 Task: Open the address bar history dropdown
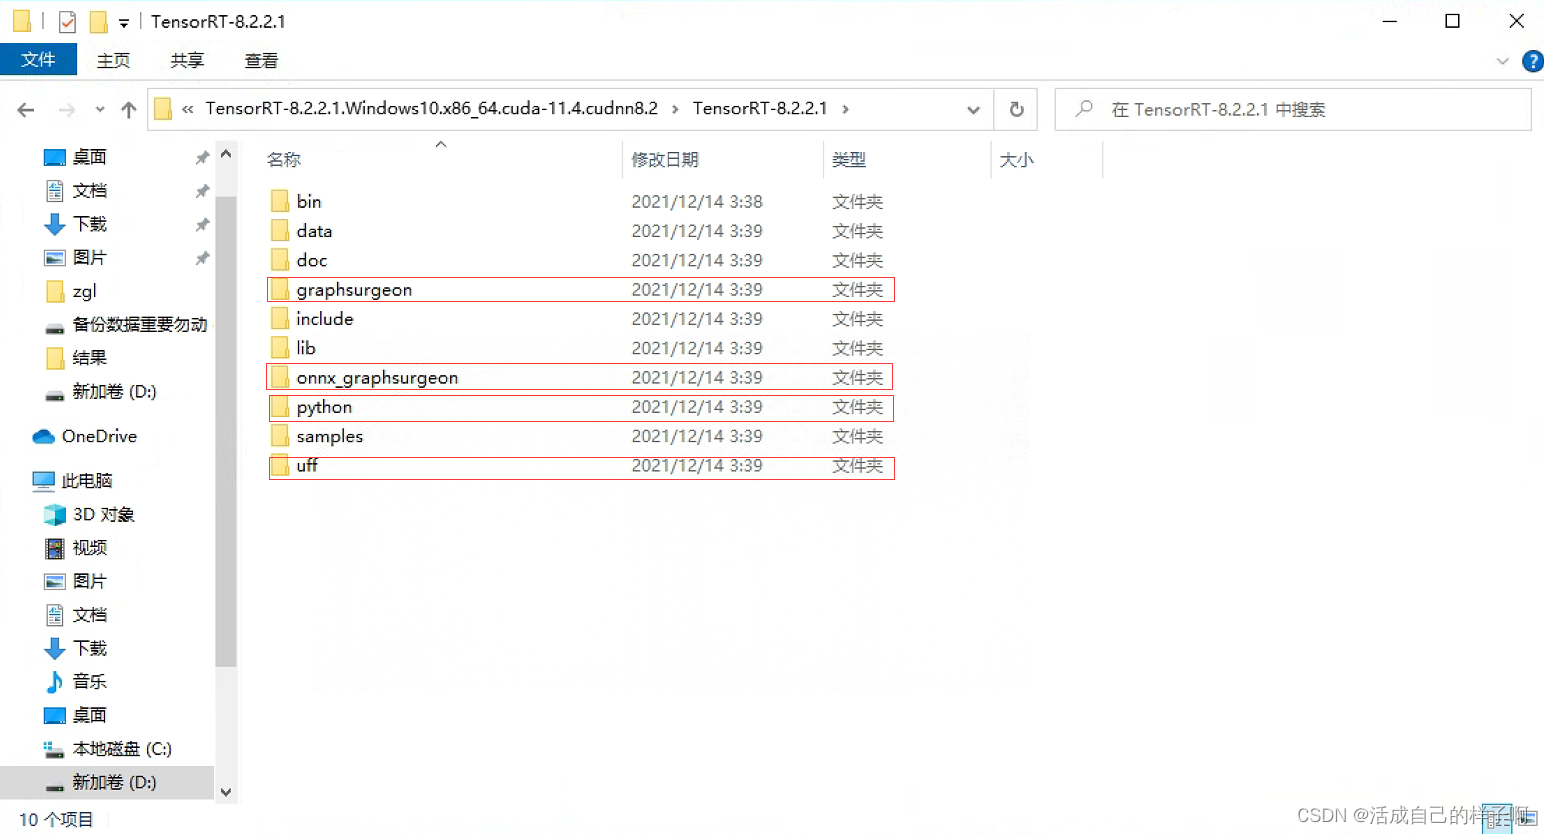click(x=973, y=109)
